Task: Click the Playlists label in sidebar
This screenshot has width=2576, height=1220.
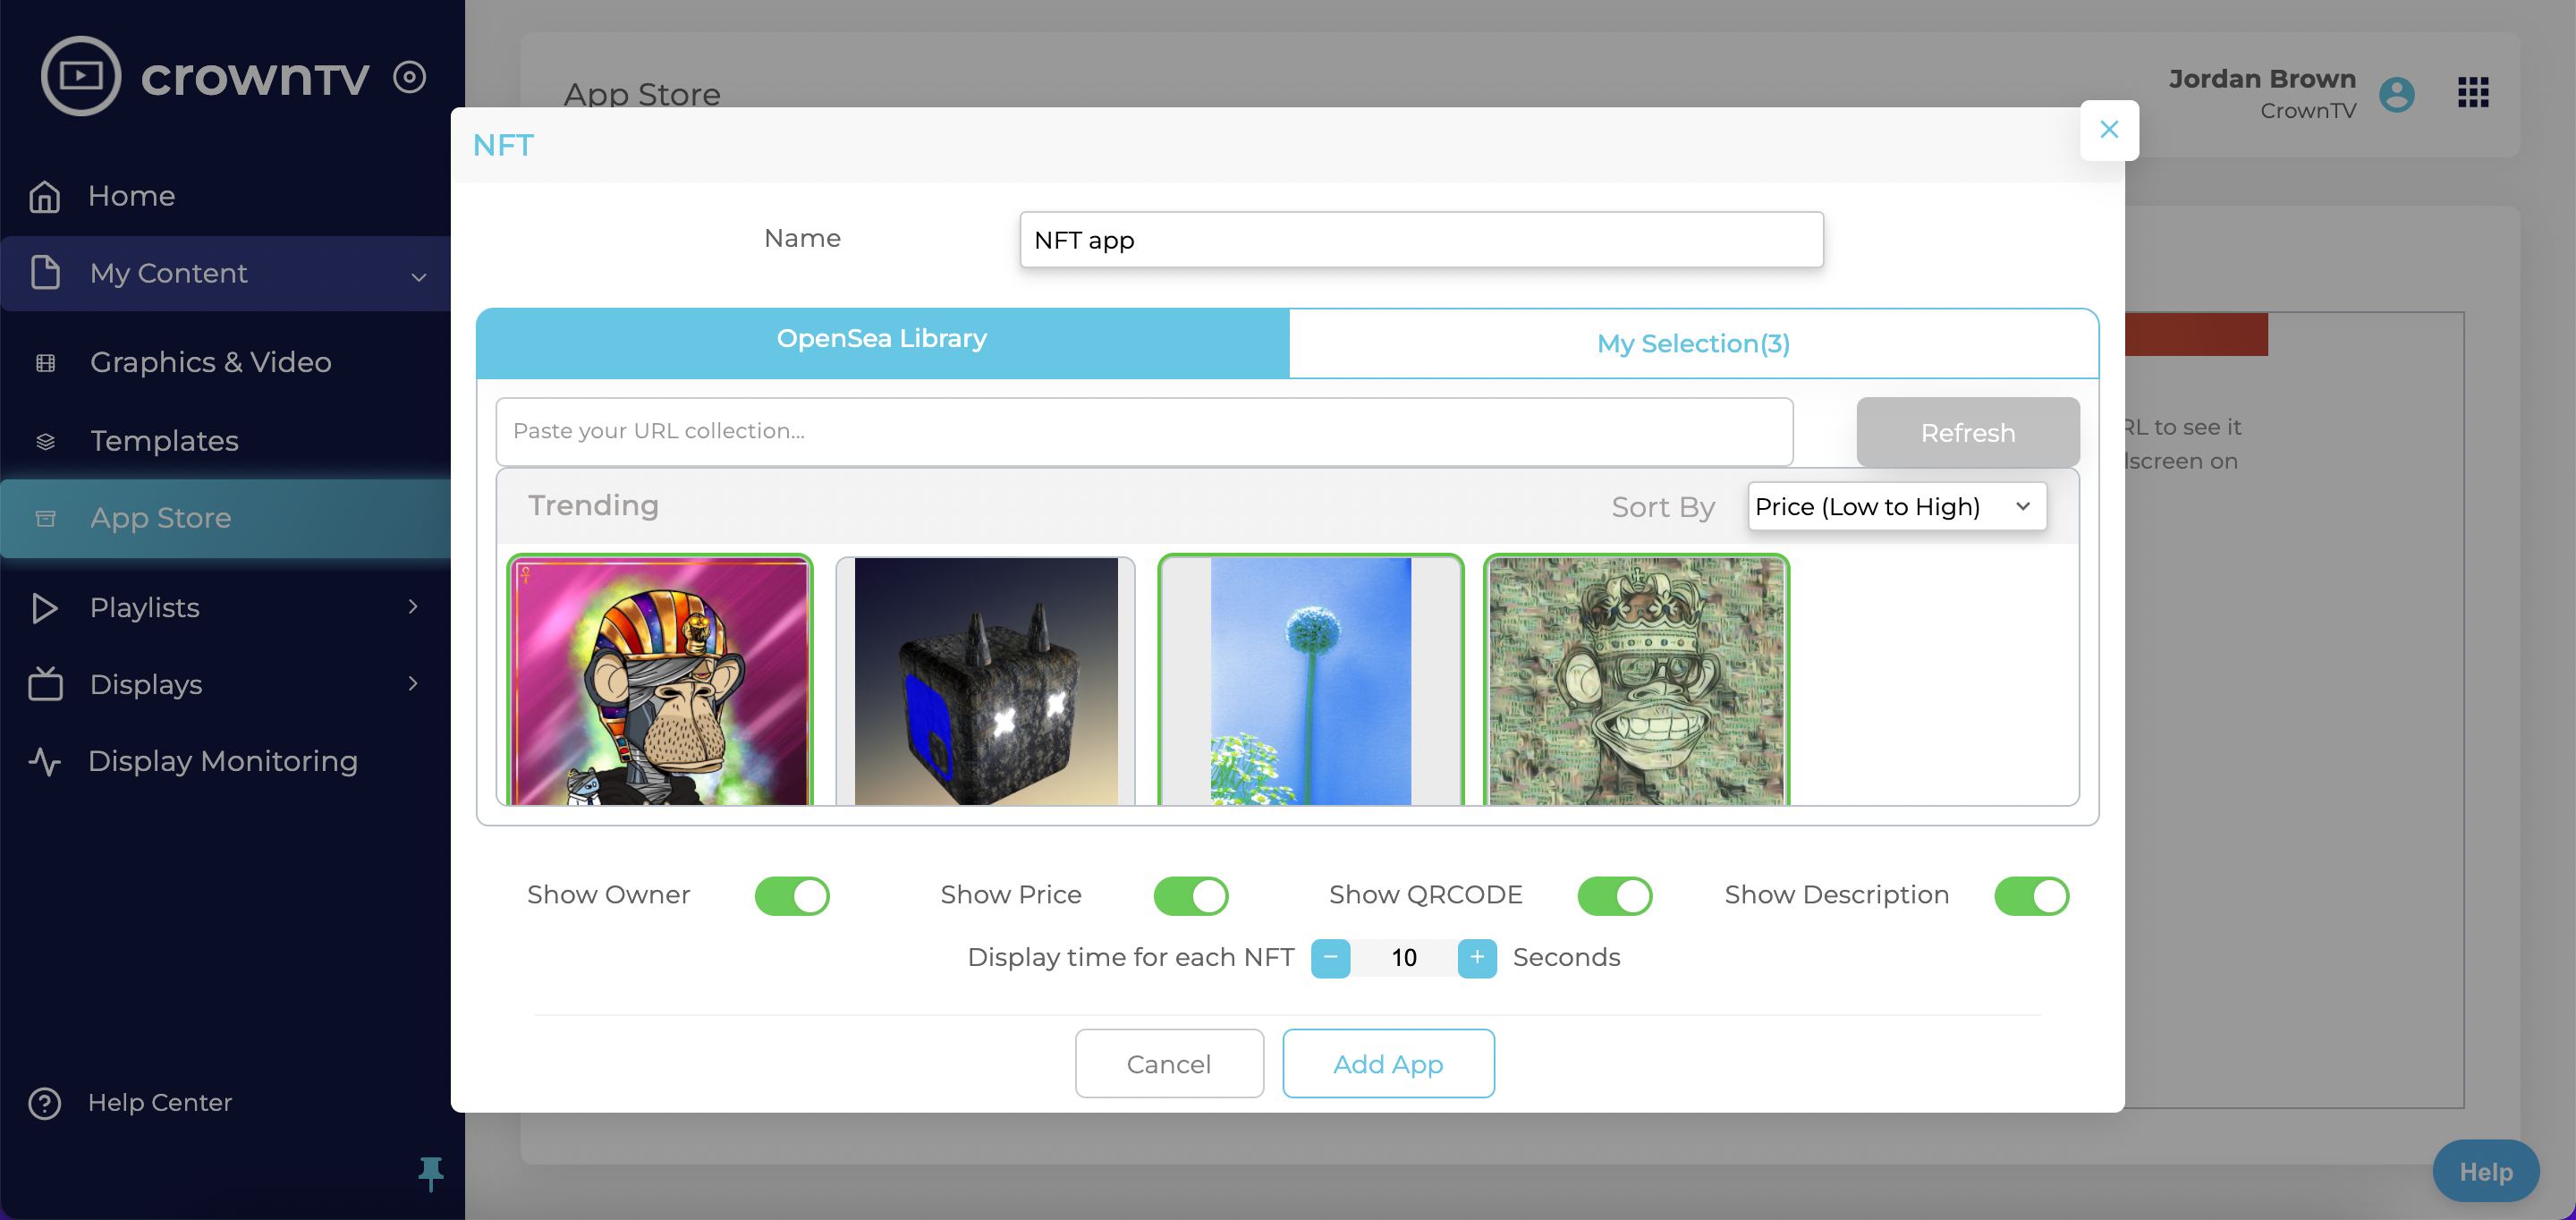Action: [145, 608]
